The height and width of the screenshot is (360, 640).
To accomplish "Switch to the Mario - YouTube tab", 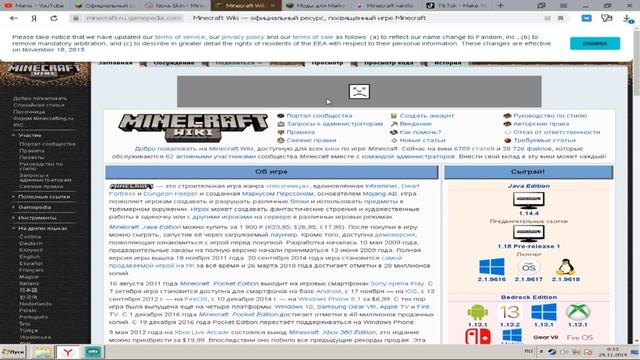I will pyautogui.click(x=35, y=6).
